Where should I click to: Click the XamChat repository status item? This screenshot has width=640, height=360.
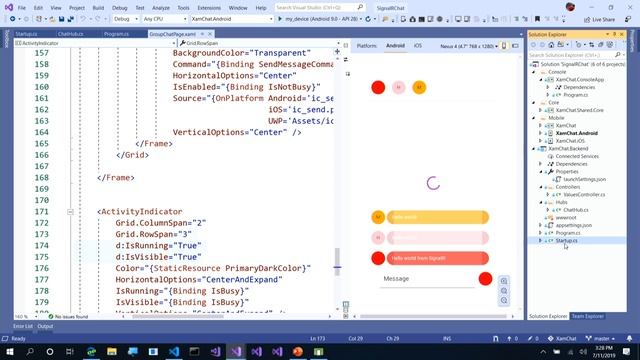(x=562, y=338)
